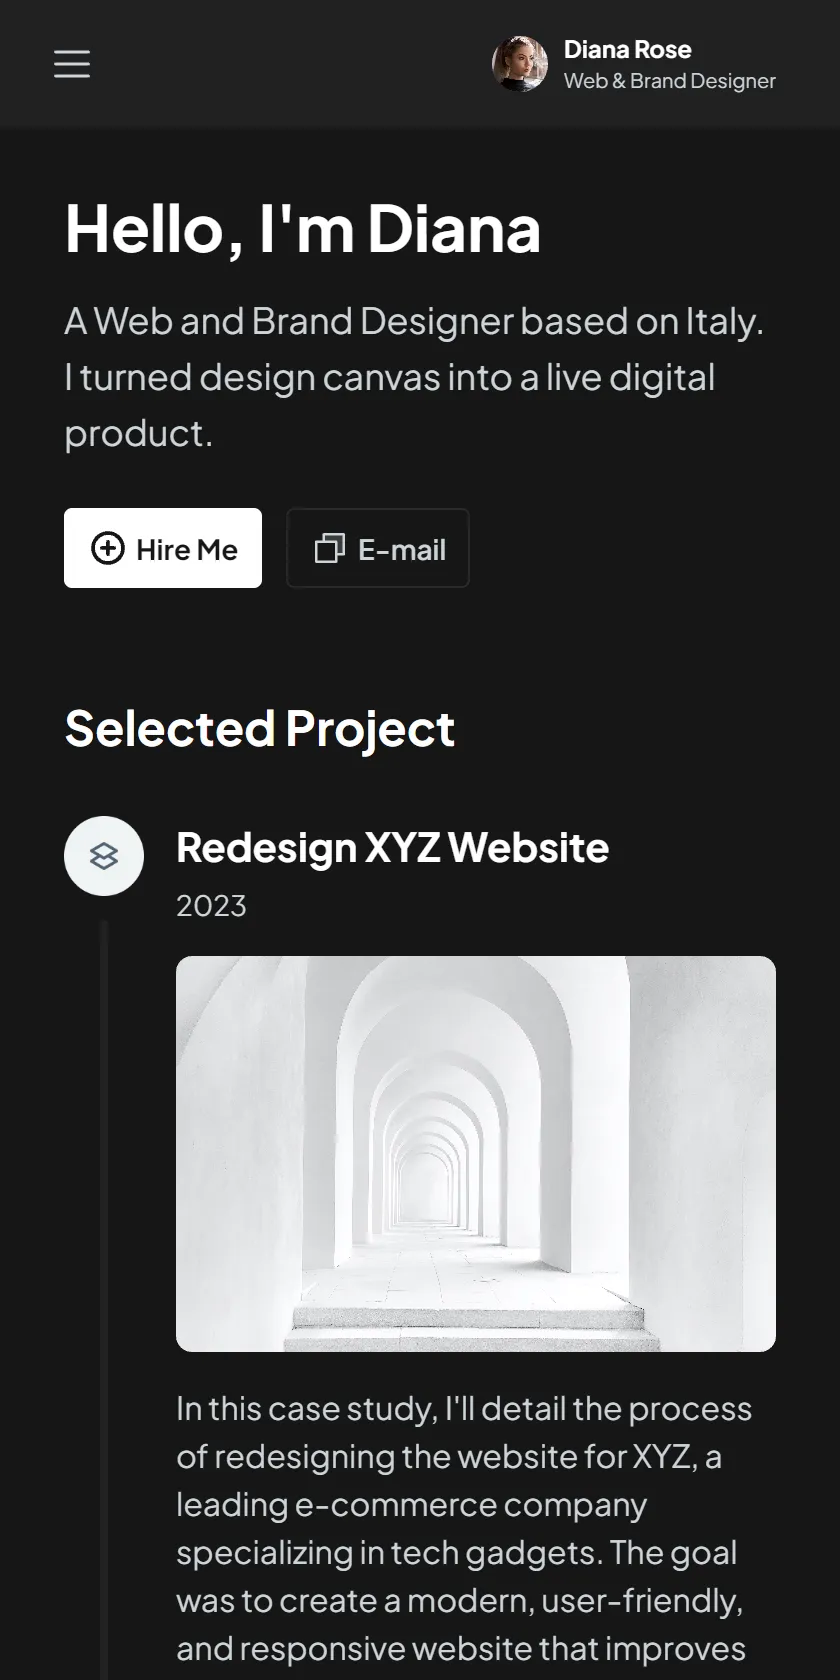Screen dimensions: 840x1680
Task: Open the Redesign XYZ Website project title
Action: point(392,848)
